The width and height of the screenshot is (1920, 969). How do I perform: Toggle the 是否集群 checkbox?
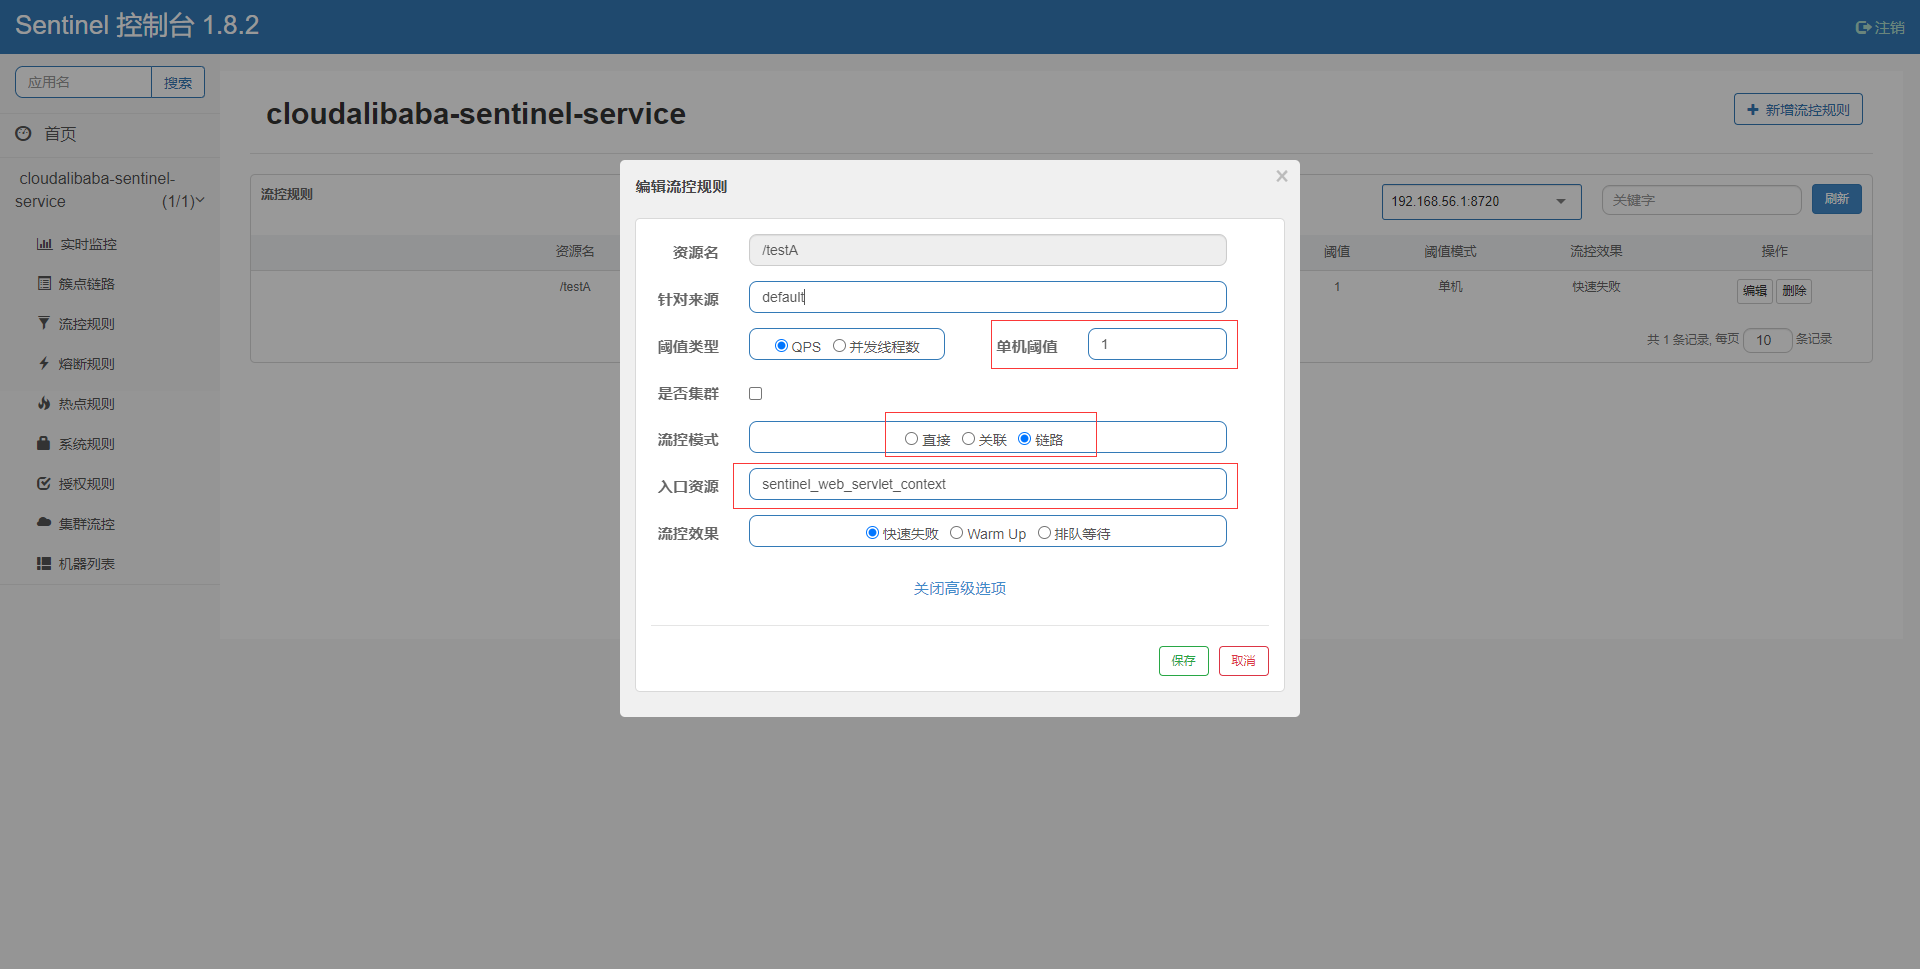pos(756,394)
